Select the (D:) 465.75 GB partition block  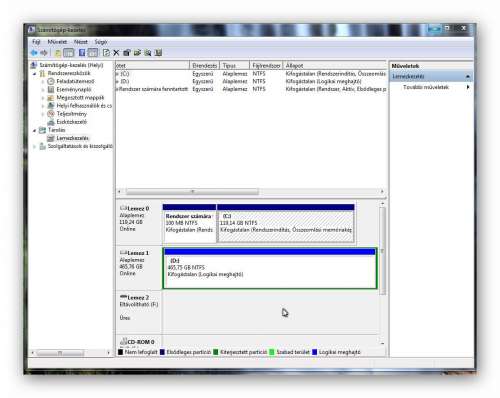point(270,268)
